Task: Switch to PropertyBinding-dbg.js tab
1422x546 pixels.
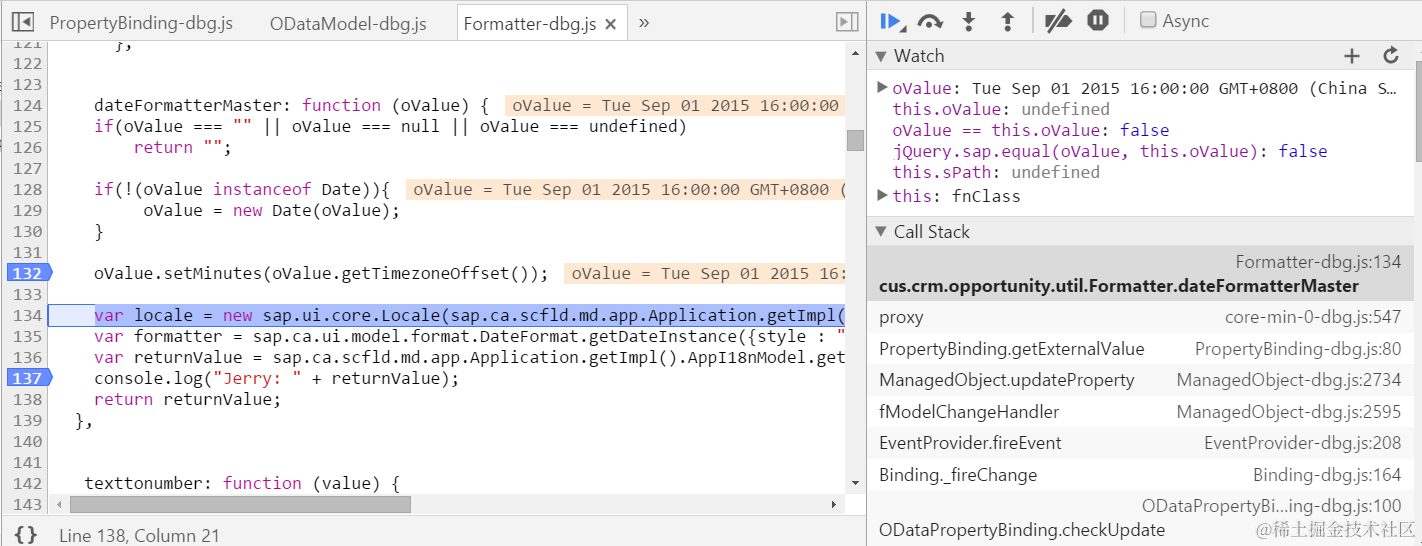Action: (x=141, y=23)
